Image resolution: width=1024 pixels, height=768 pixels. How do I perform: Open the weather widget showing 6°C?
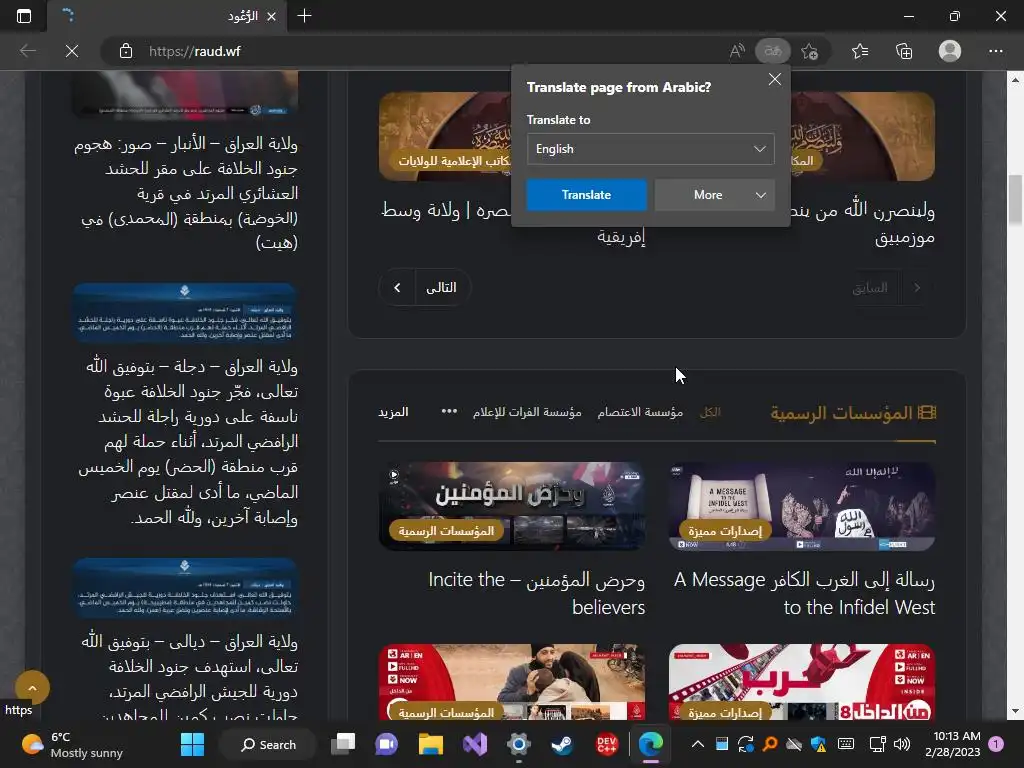tap(72, 744)
